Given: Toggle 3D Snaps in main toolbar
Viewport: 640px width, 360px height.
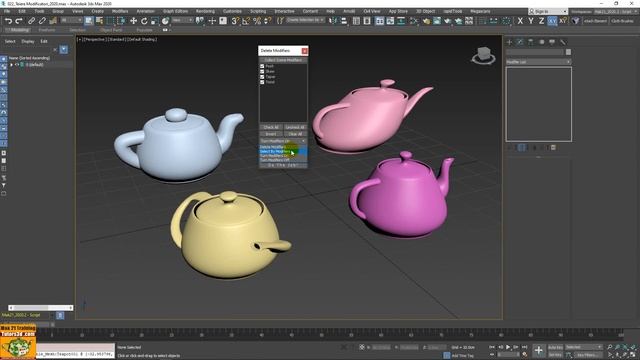Looking at the screenshot, I should click(x=235, y=21).
